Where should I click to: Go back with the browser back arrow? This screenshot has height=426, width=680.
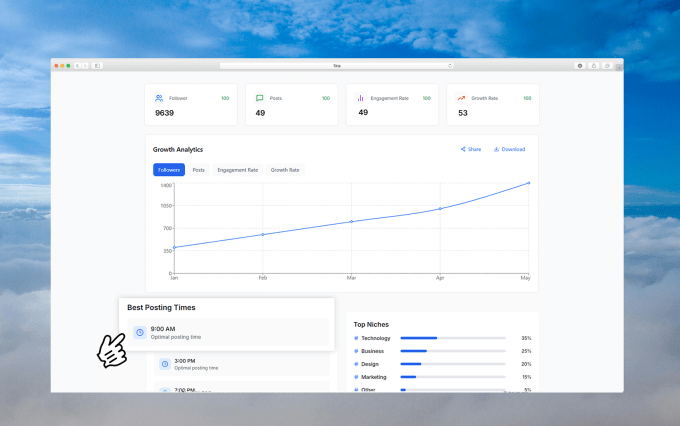point(79,66)
